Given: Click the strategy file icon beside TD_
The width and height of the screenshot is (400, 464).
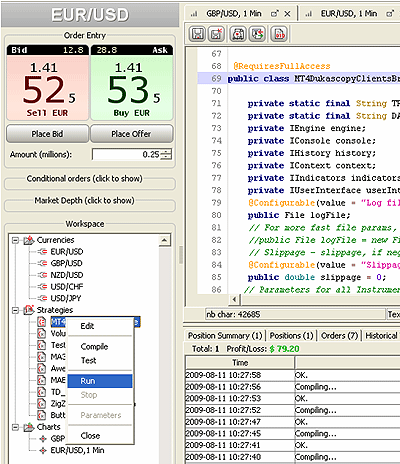Looking at the screenshot, I should (41, 392).
